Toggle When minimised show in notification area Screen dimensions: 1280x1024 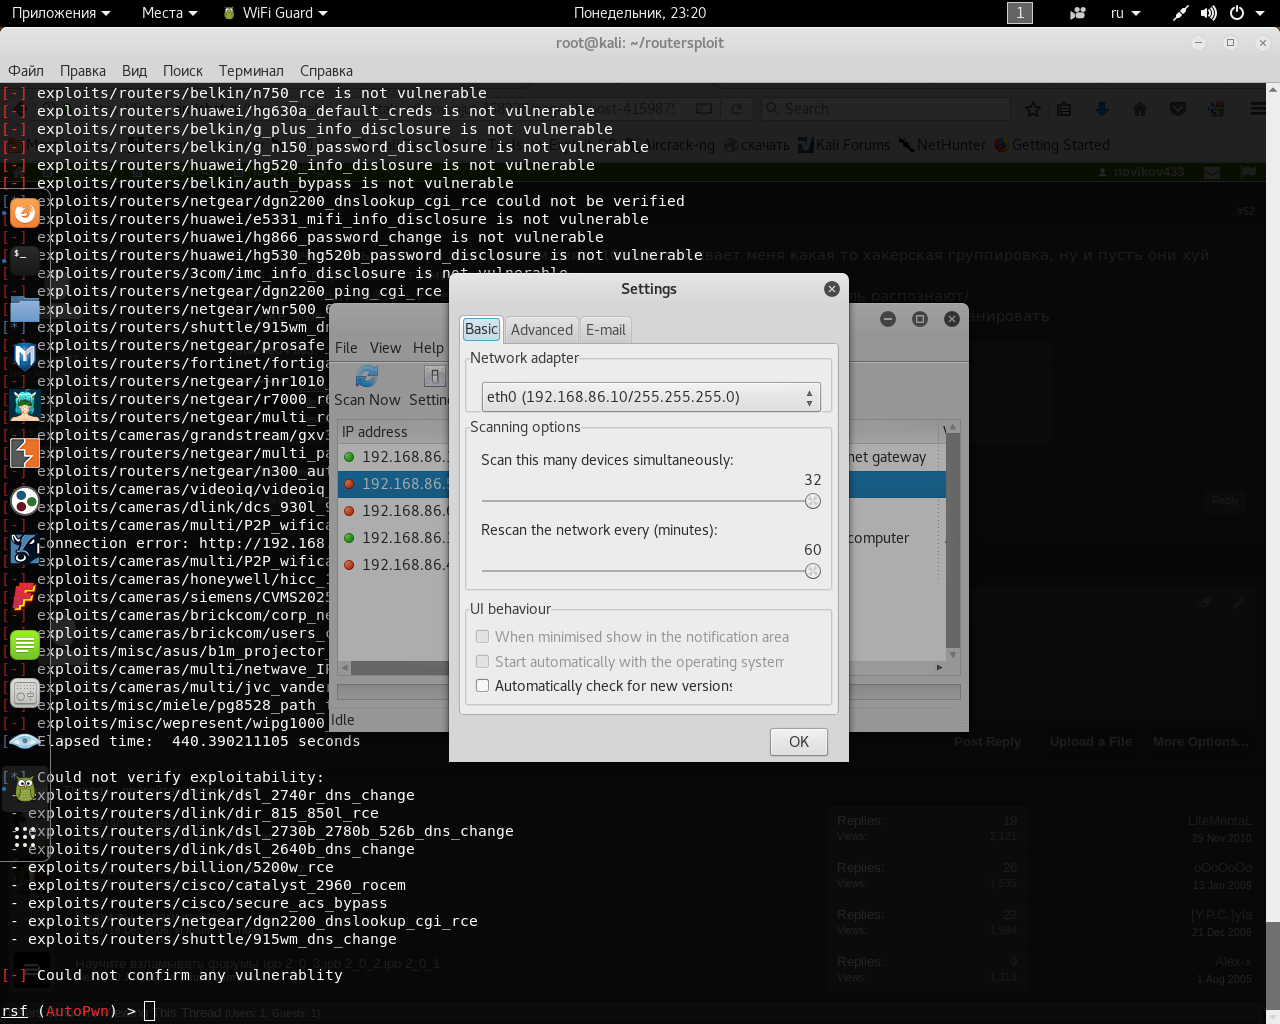(x=483, y=637)
